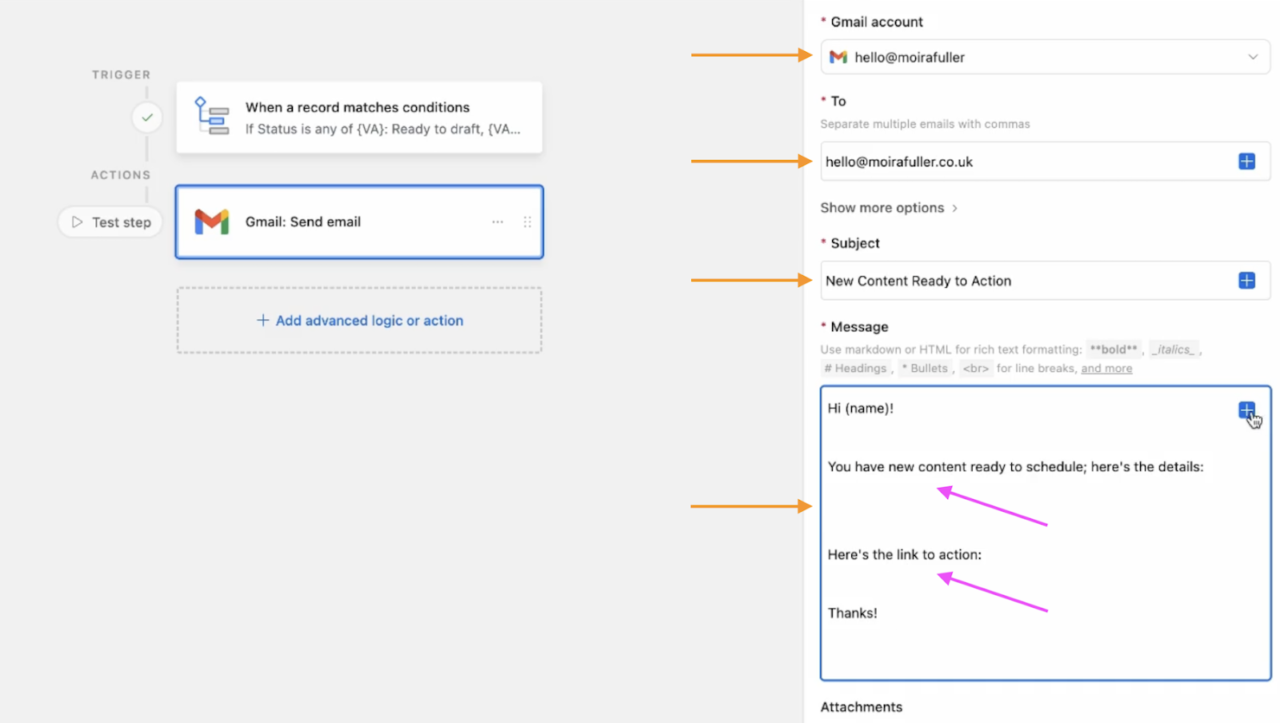The width and height of the screenshot is (1280, 723).
Task: Click the drag handle on Gmail step
Action: pos(527,222)
